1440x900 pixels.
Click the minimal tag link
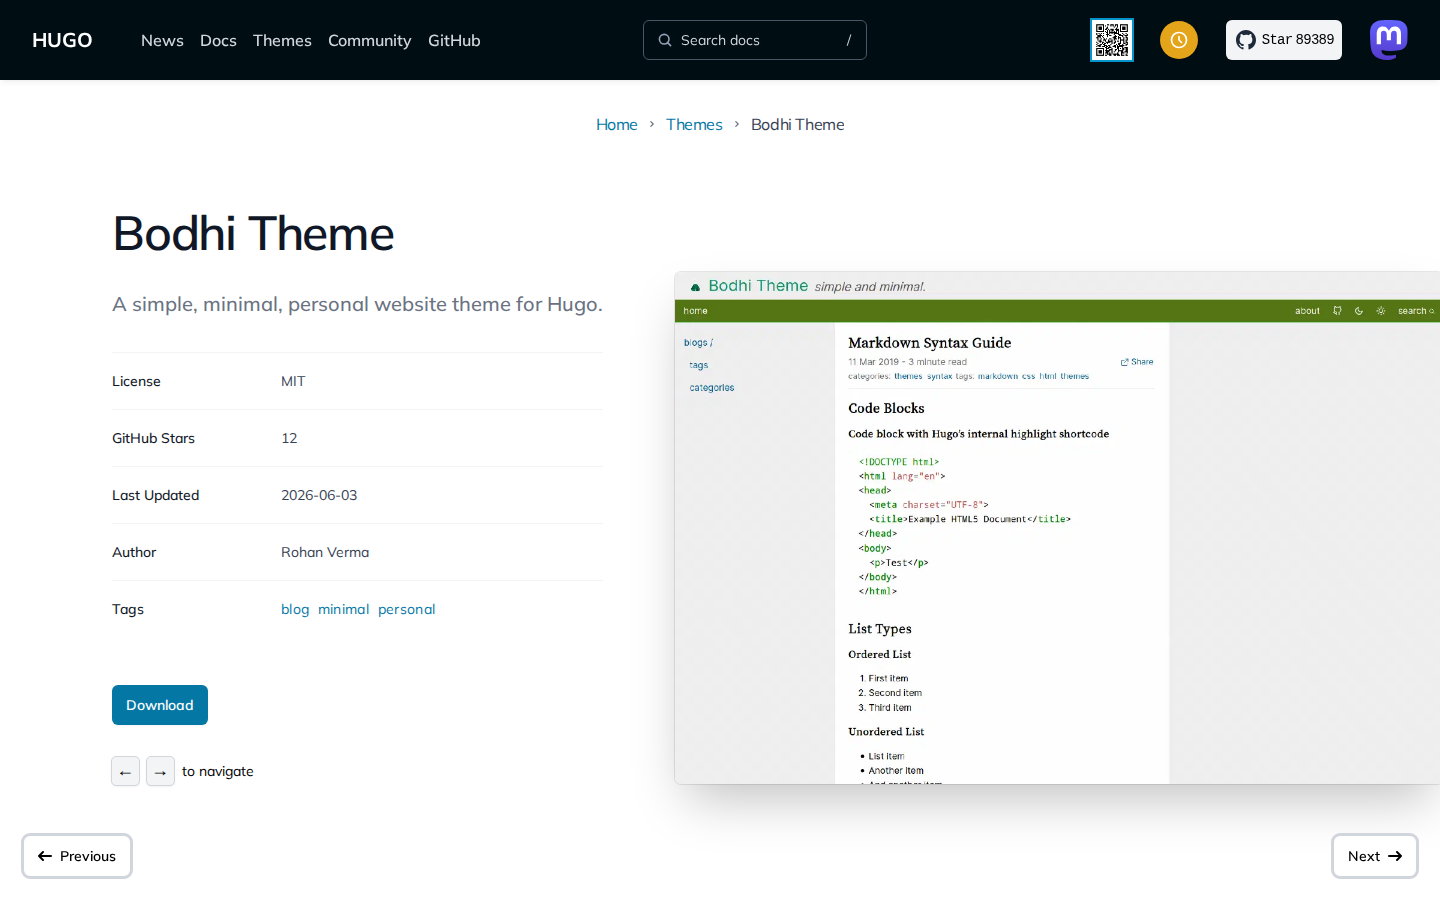click(344, 609)
